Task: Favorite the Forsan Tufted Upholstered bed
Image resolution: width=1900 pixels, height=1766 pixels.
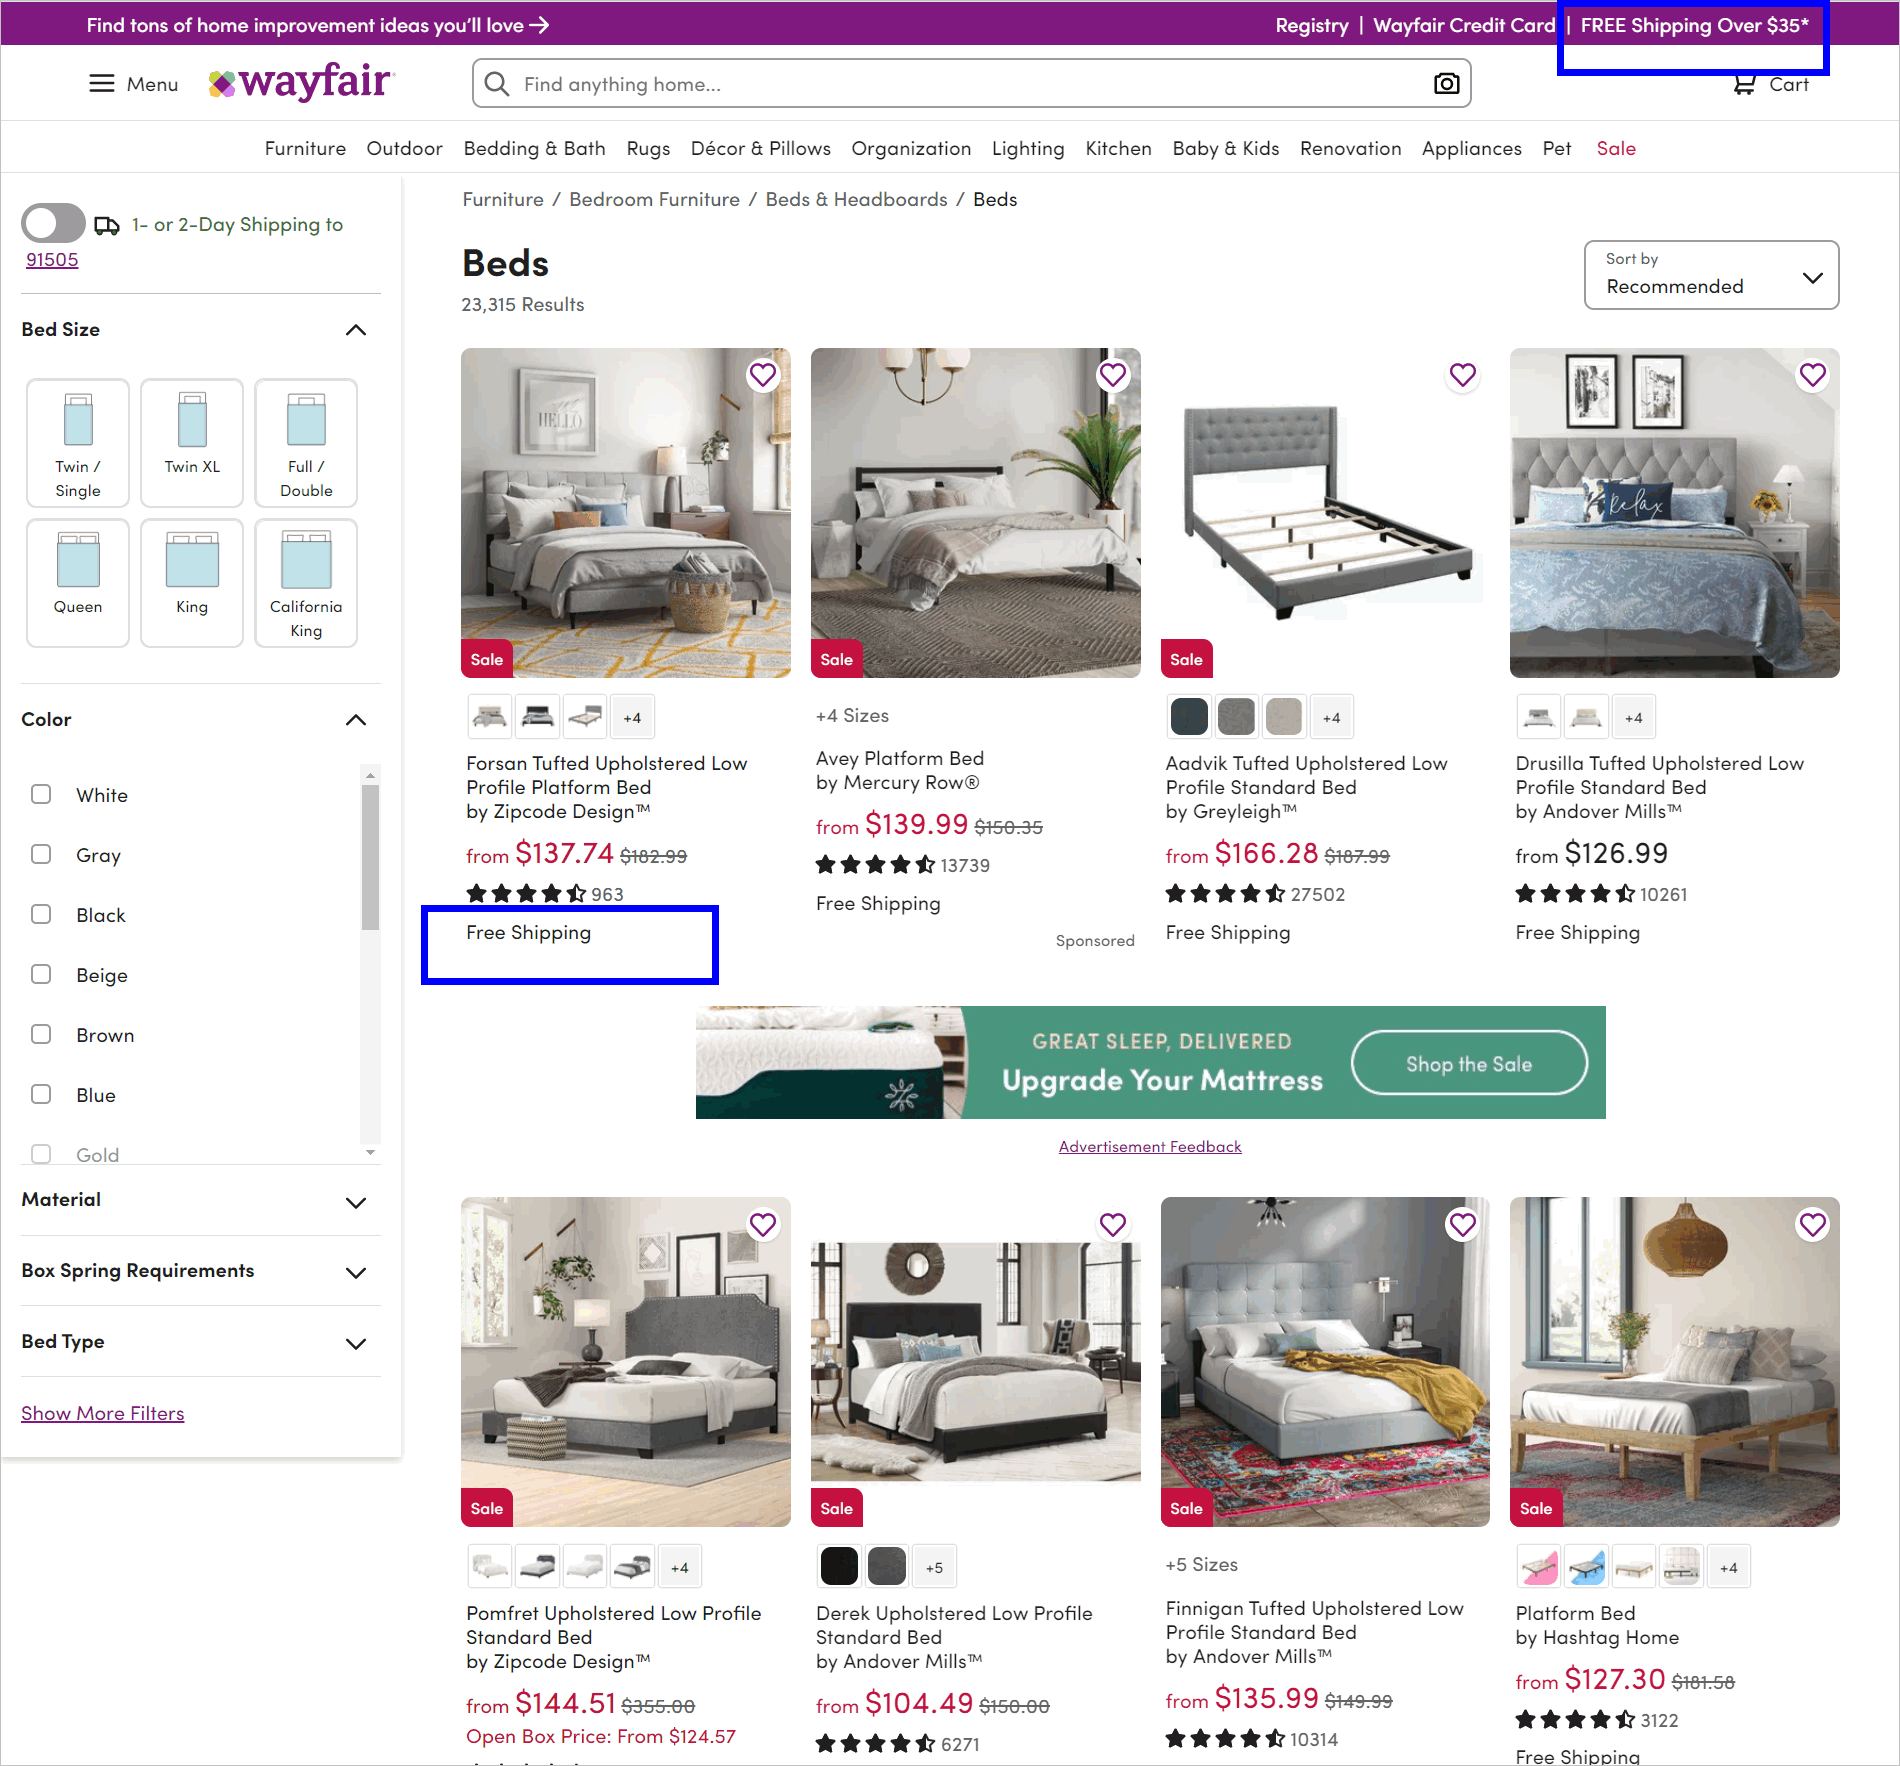Action: point(763,374)
